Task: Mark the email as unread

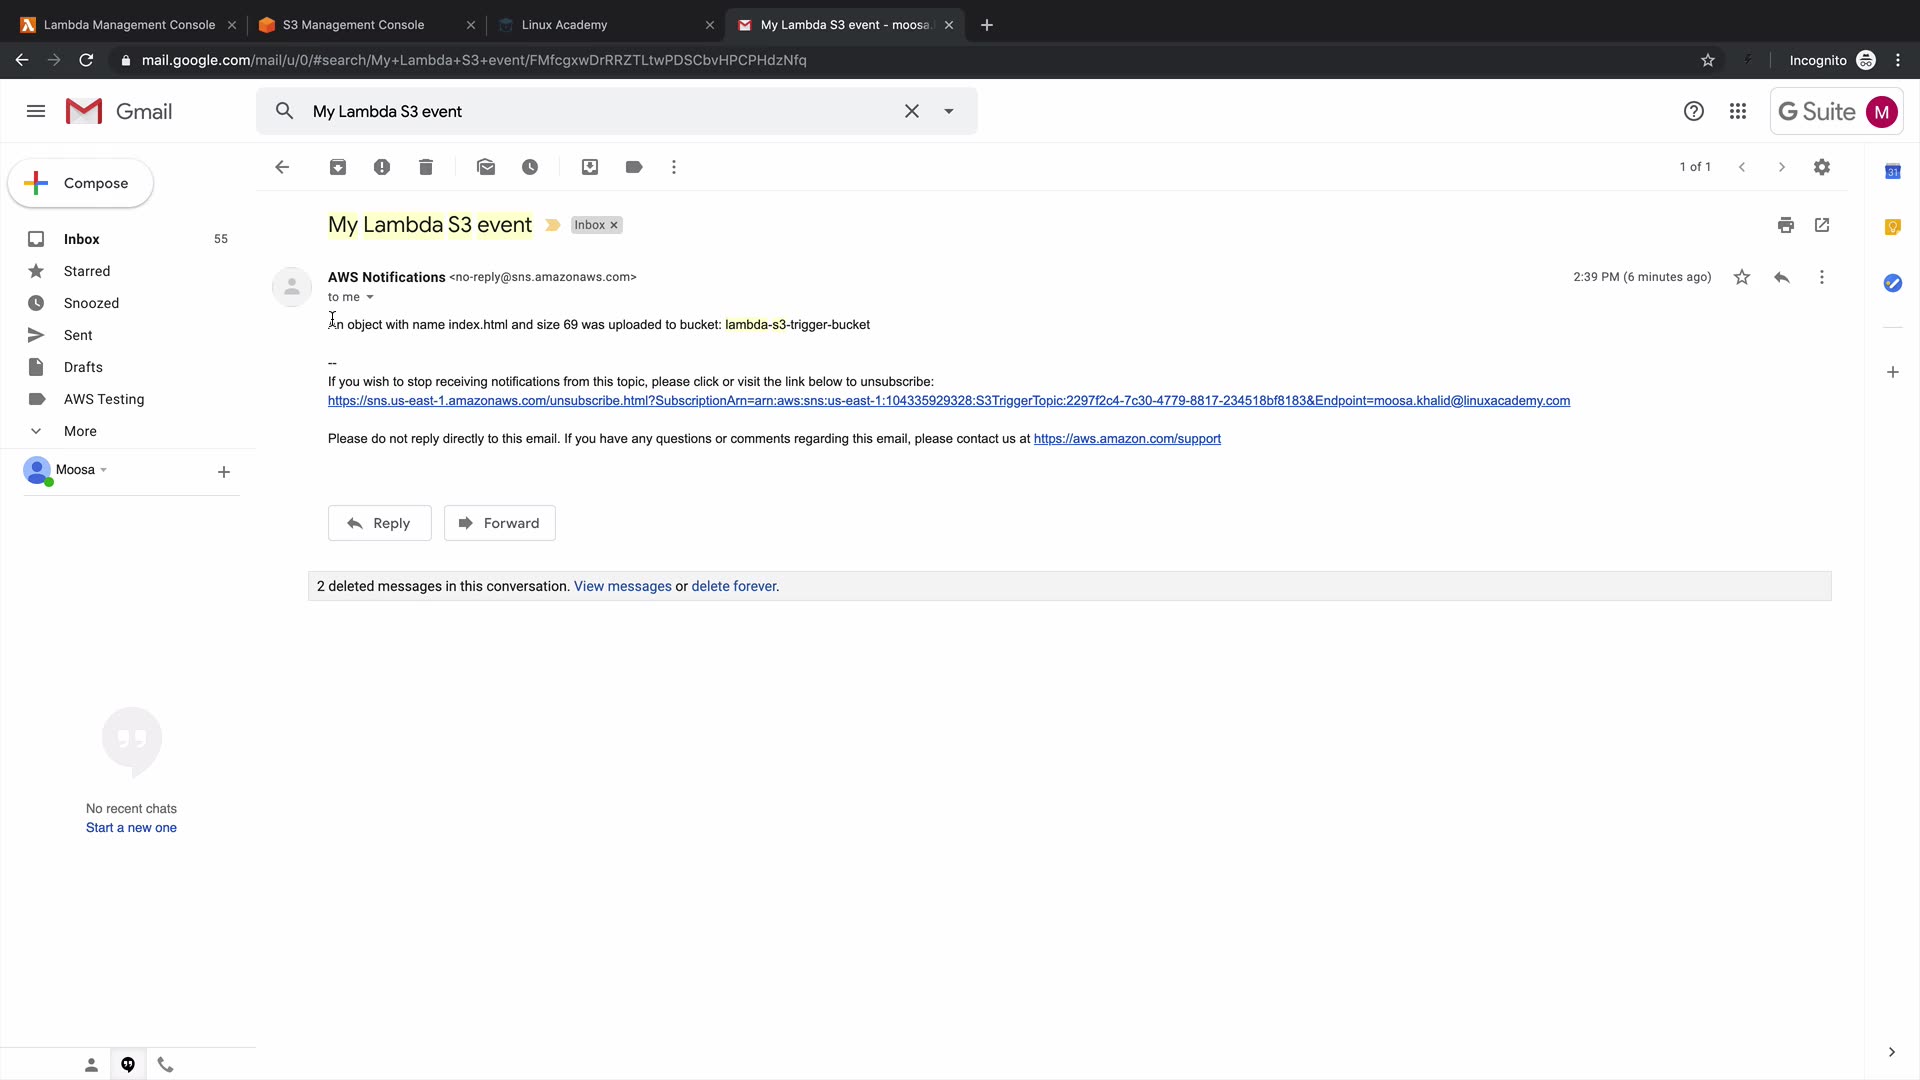Action: 486,167
